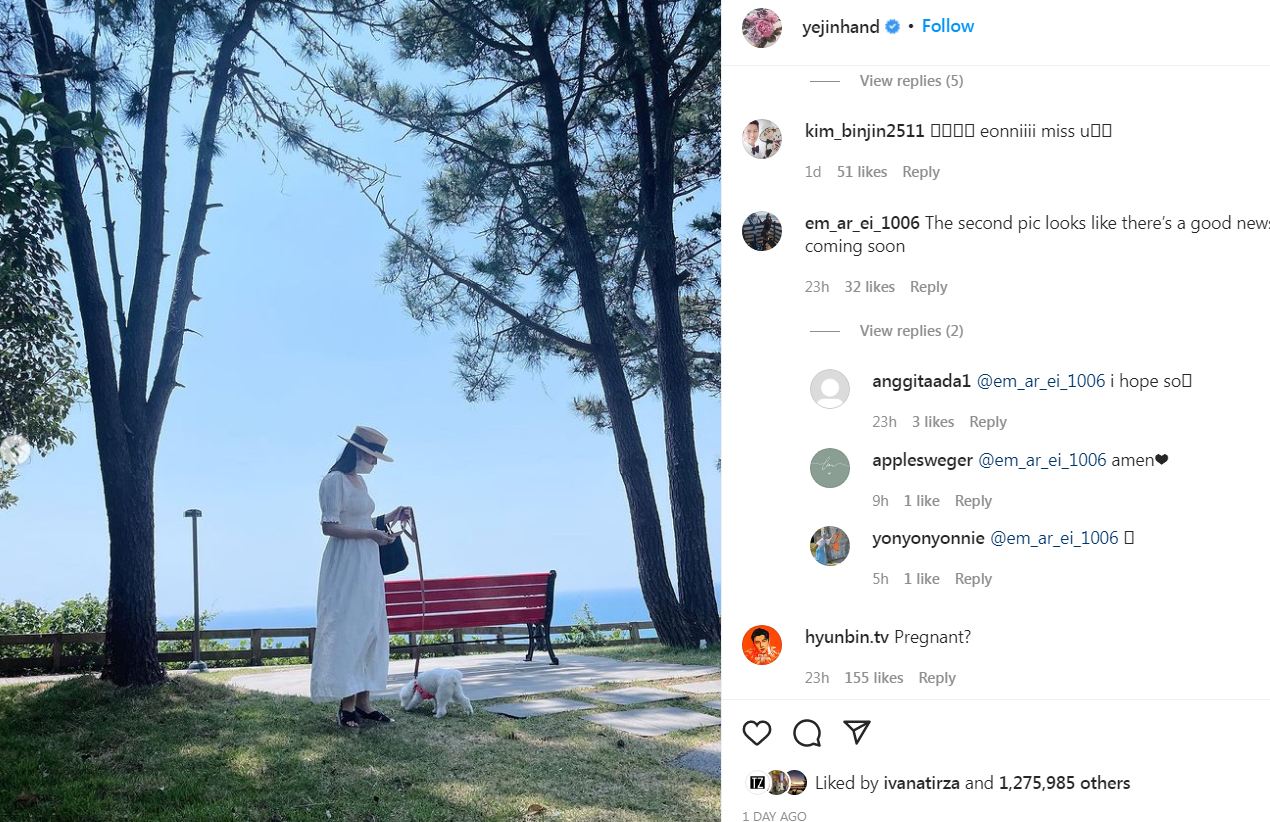
Task: Open yejinhand profile picture
Action: pos(762,28)
